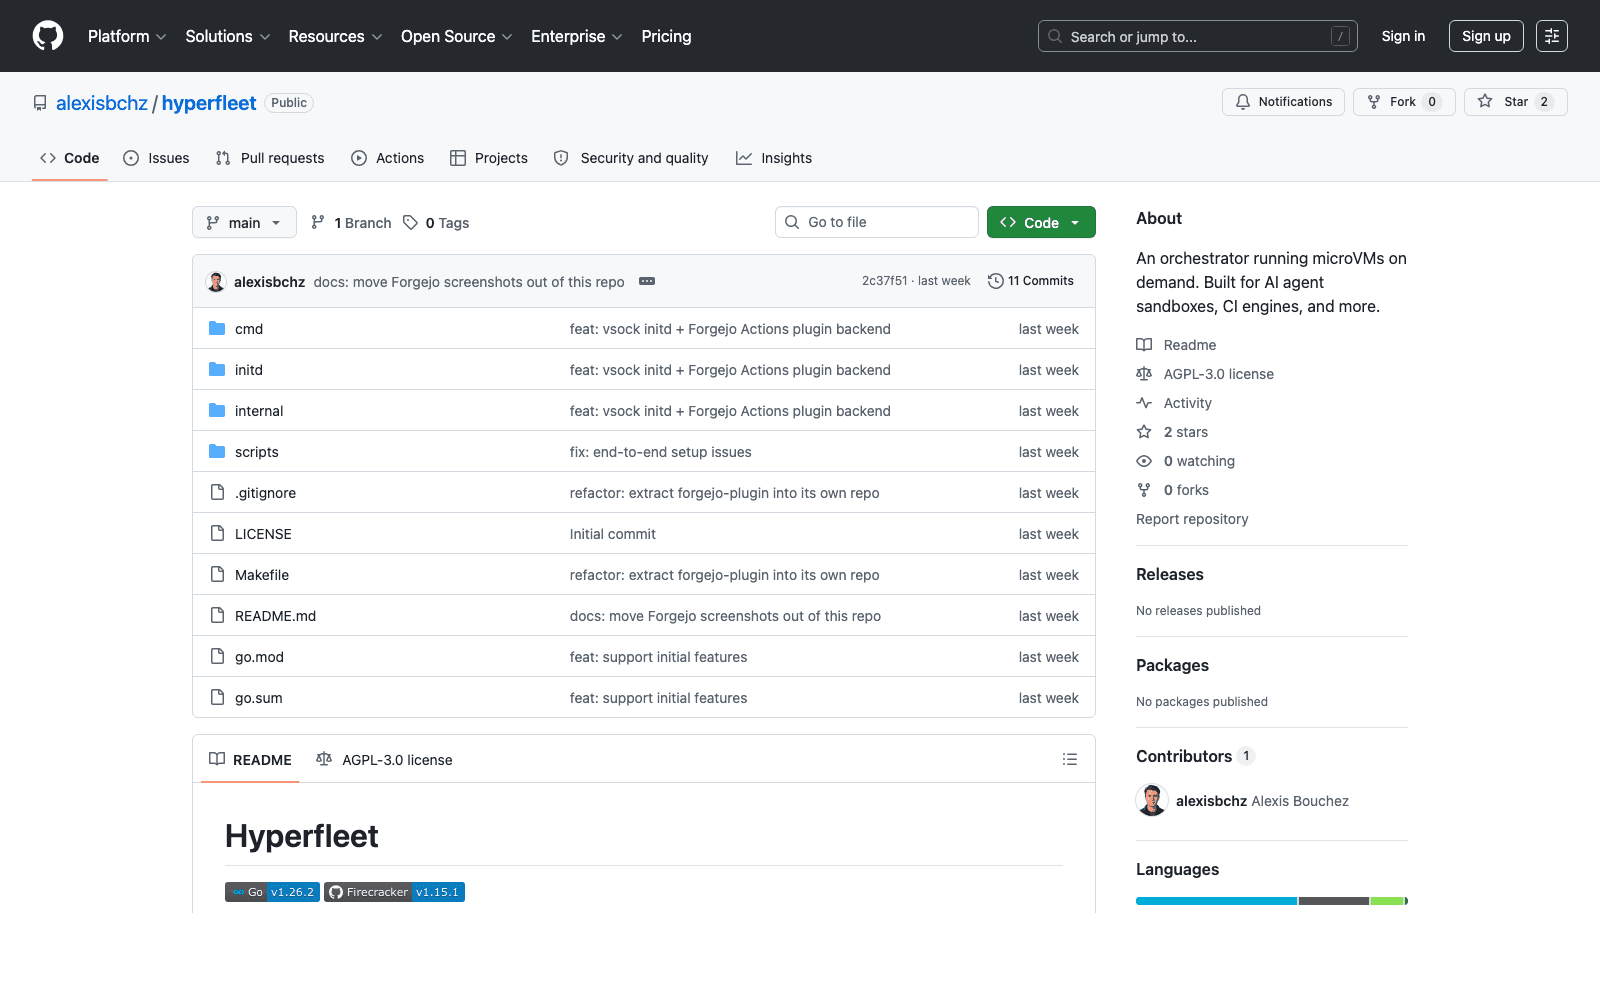
Task: Click the LICENSE file icon
Action: pyautogui.click(x=217, y=533)
